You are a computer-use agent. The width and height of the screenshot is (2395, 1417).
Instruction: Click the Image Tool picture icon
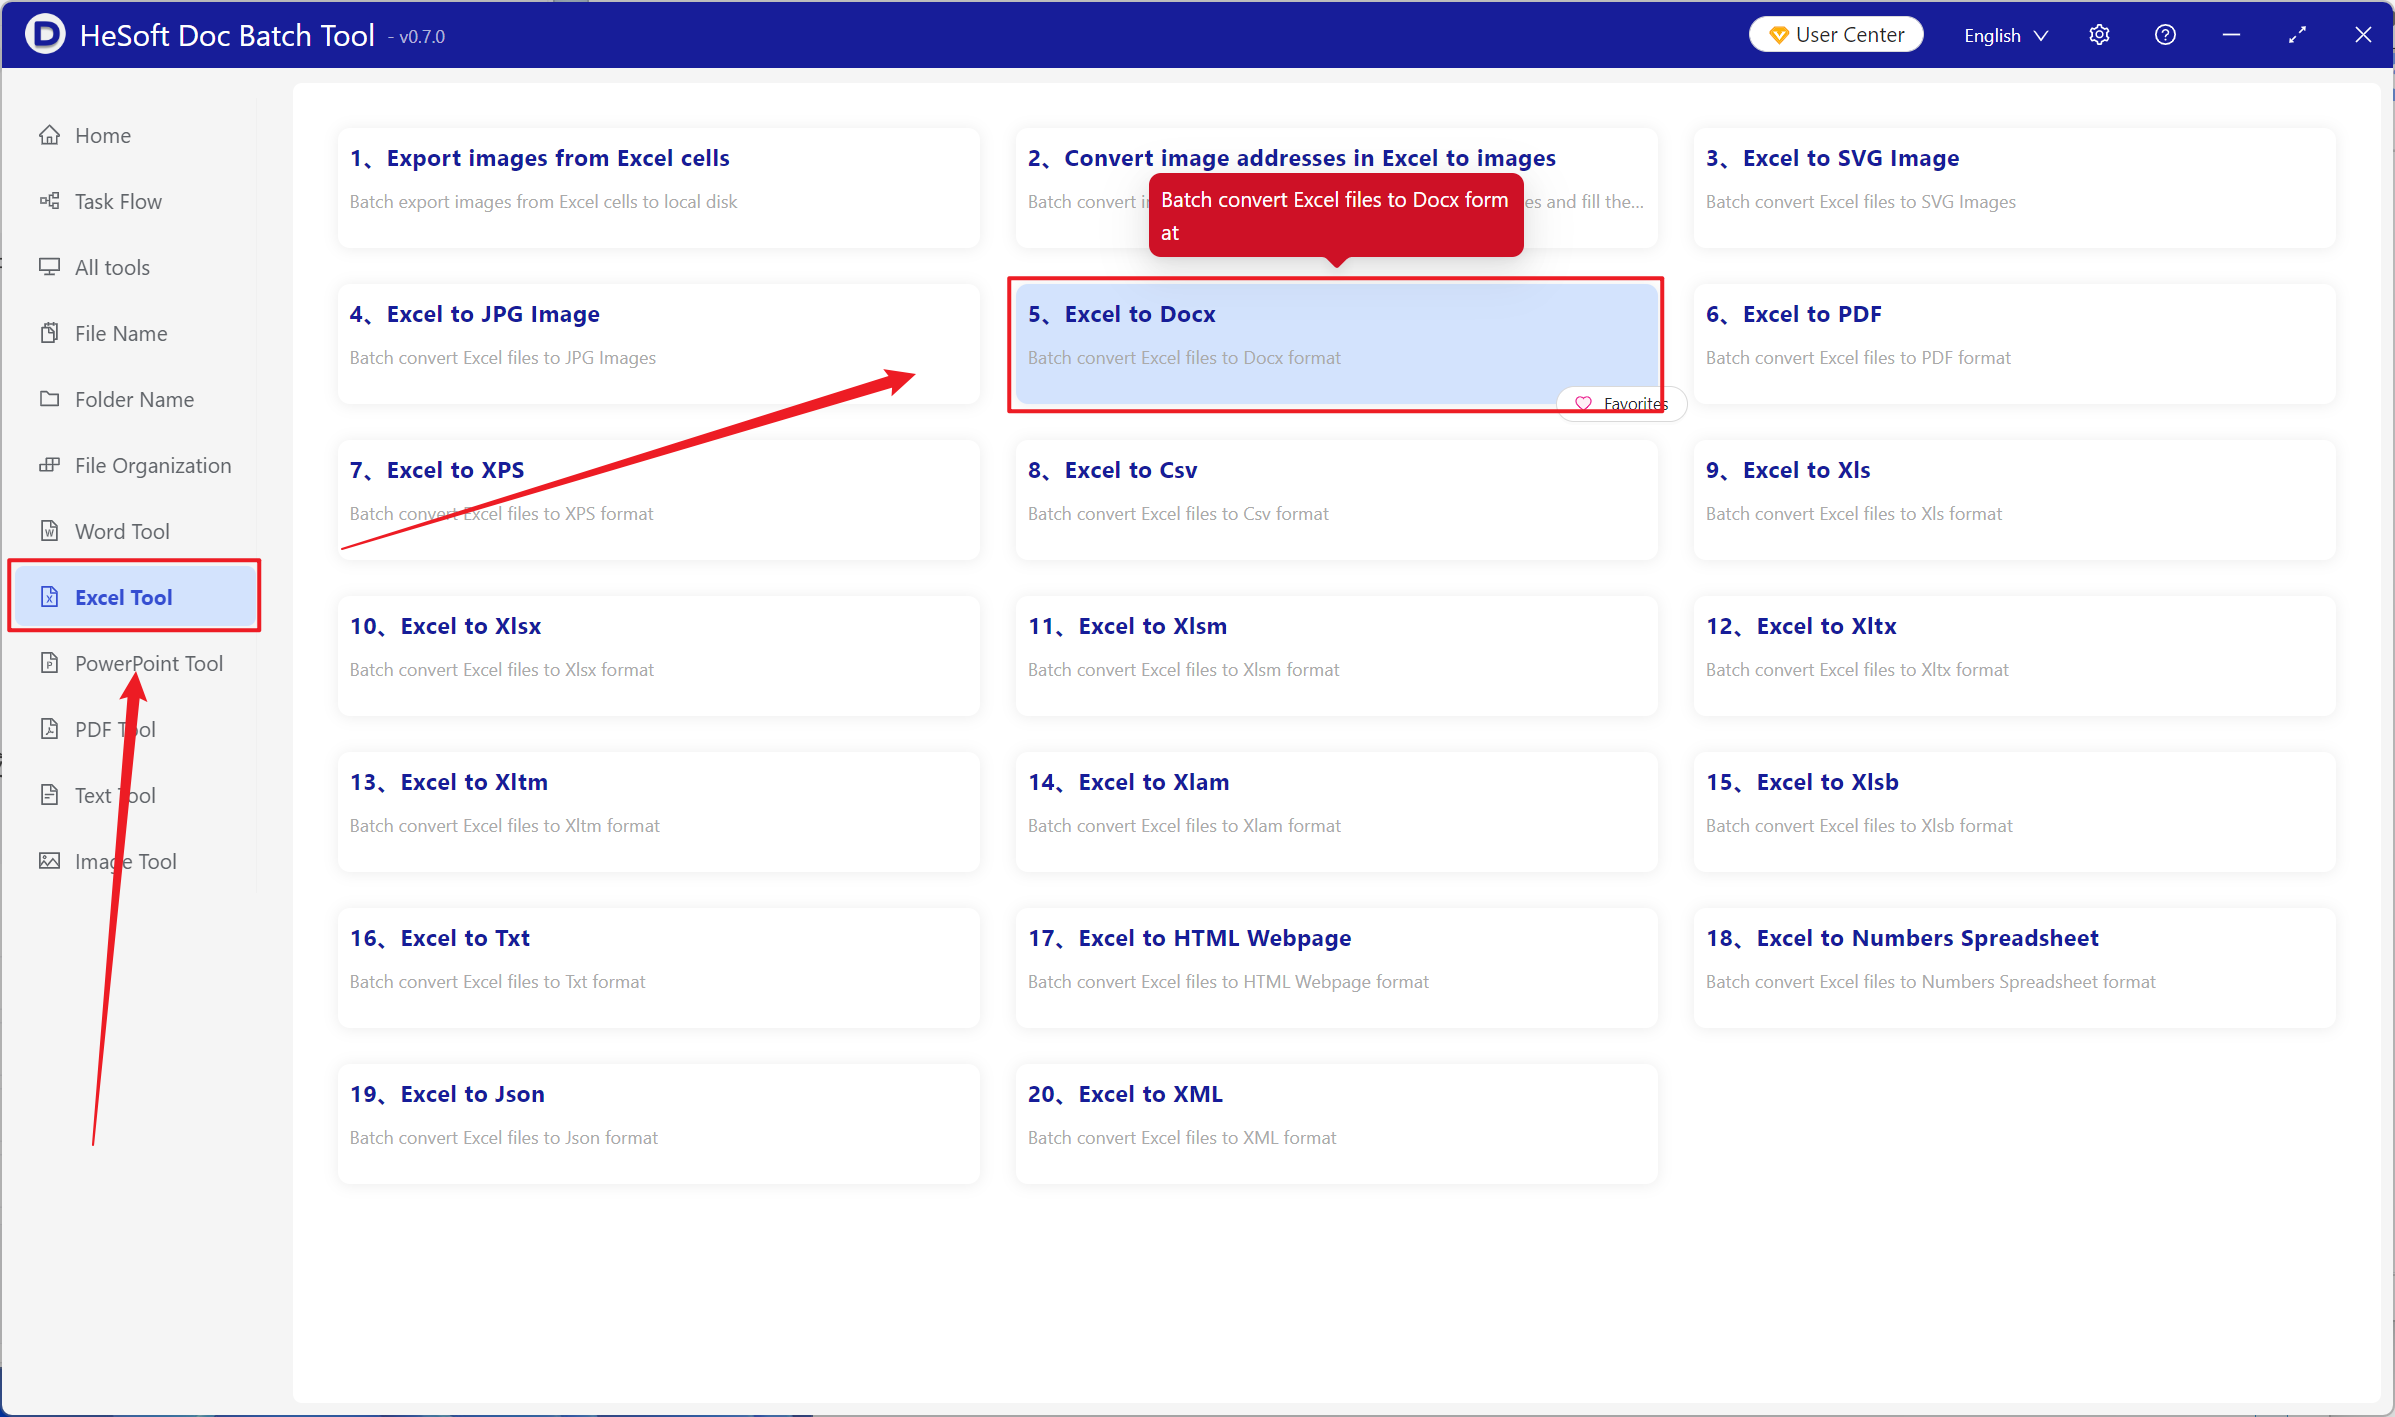point(49,861)
